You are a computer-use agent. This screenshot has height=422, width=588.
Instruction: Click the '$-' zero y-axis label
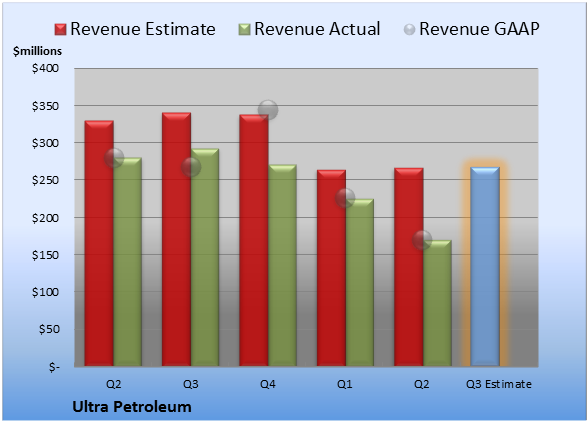point(54,367)
